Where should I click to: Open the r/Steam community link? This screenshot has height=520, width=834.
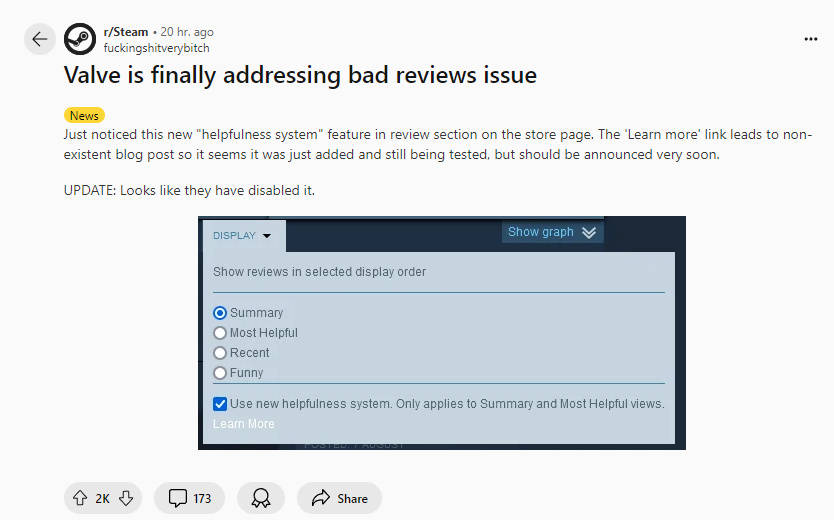124,32
